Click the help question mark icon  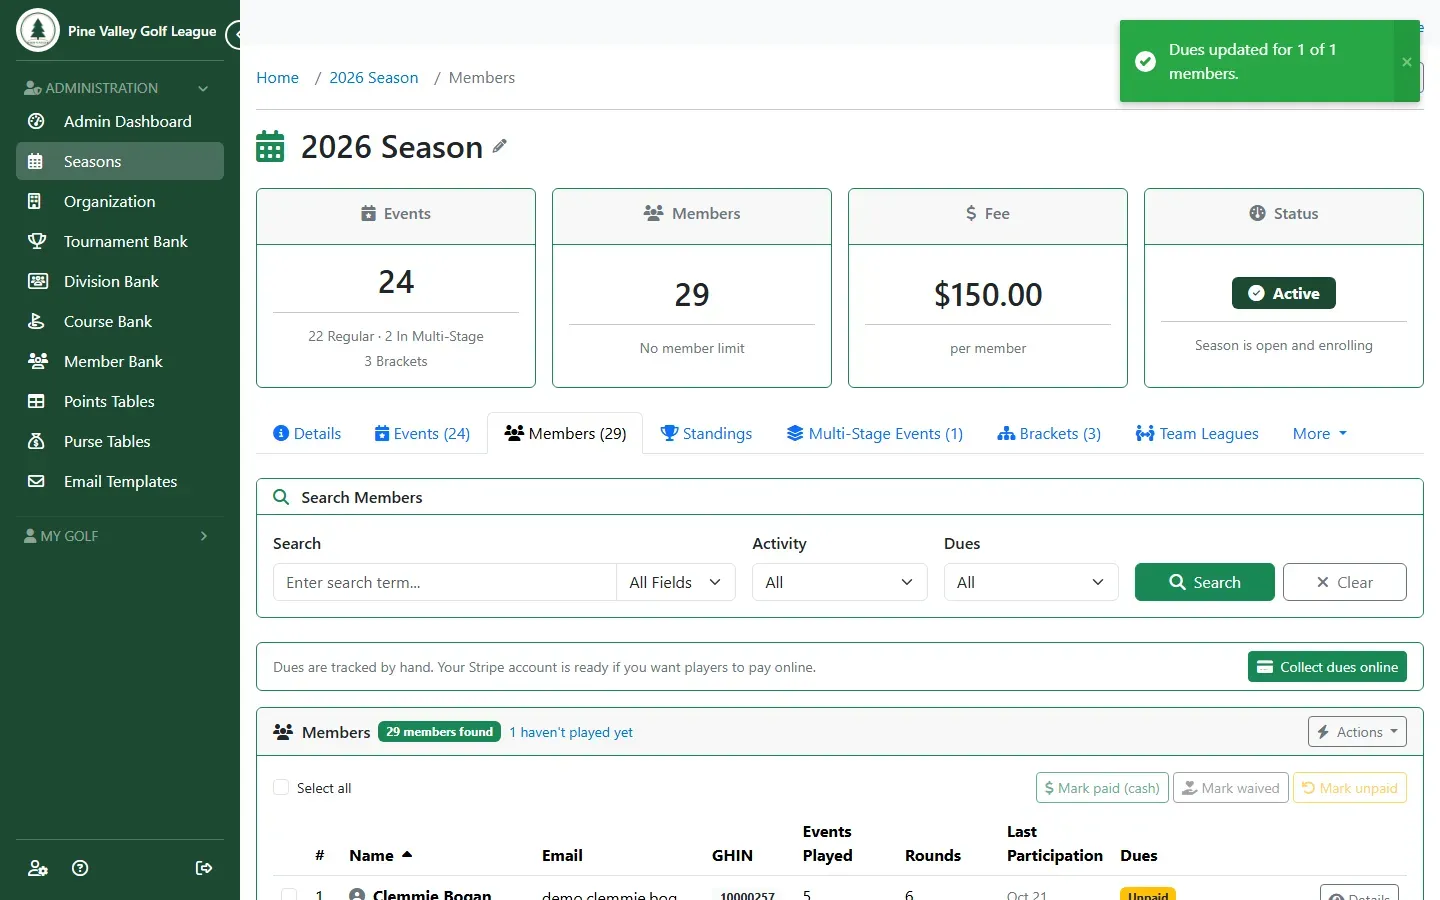tap(81, 868)
